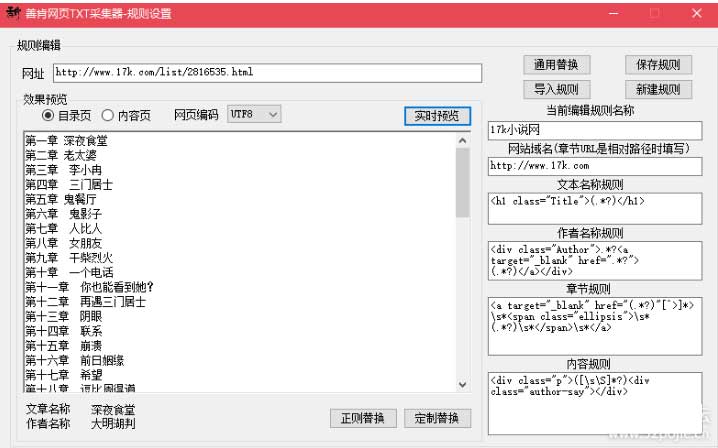This screenshot has width=718, height=448.
Task: Focus the 章节规则 text box
Action: click(x=595, y=326)
